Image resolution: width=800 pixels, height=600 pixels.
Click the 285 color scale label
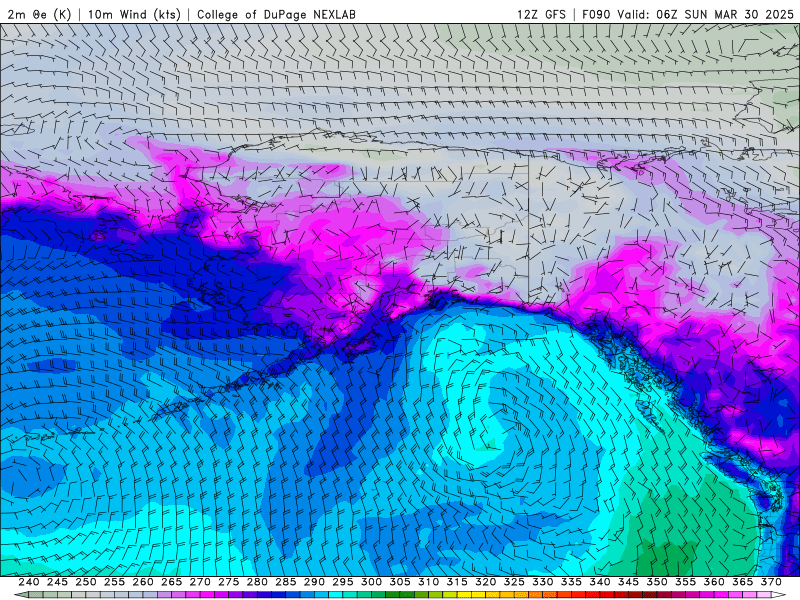[x=286, y=582]
